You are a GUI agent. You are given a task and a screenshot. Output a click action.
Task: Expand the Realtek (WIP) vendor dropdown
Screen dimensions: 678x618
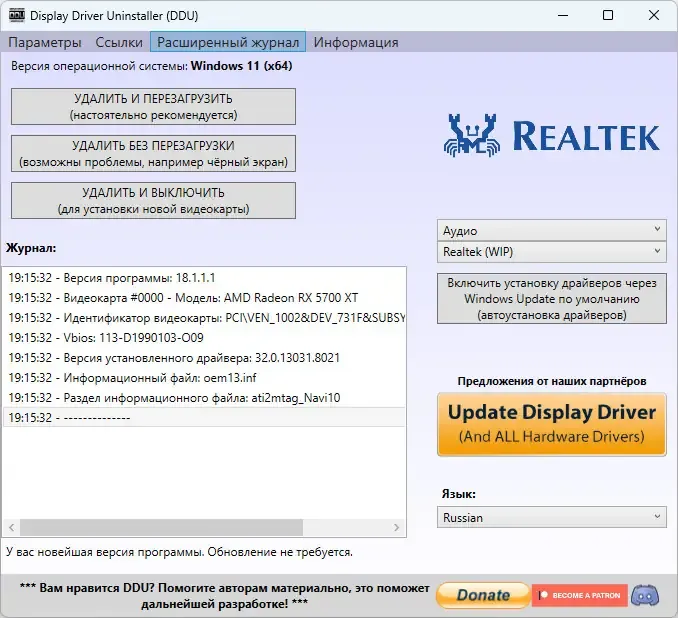tap(552, 252)
